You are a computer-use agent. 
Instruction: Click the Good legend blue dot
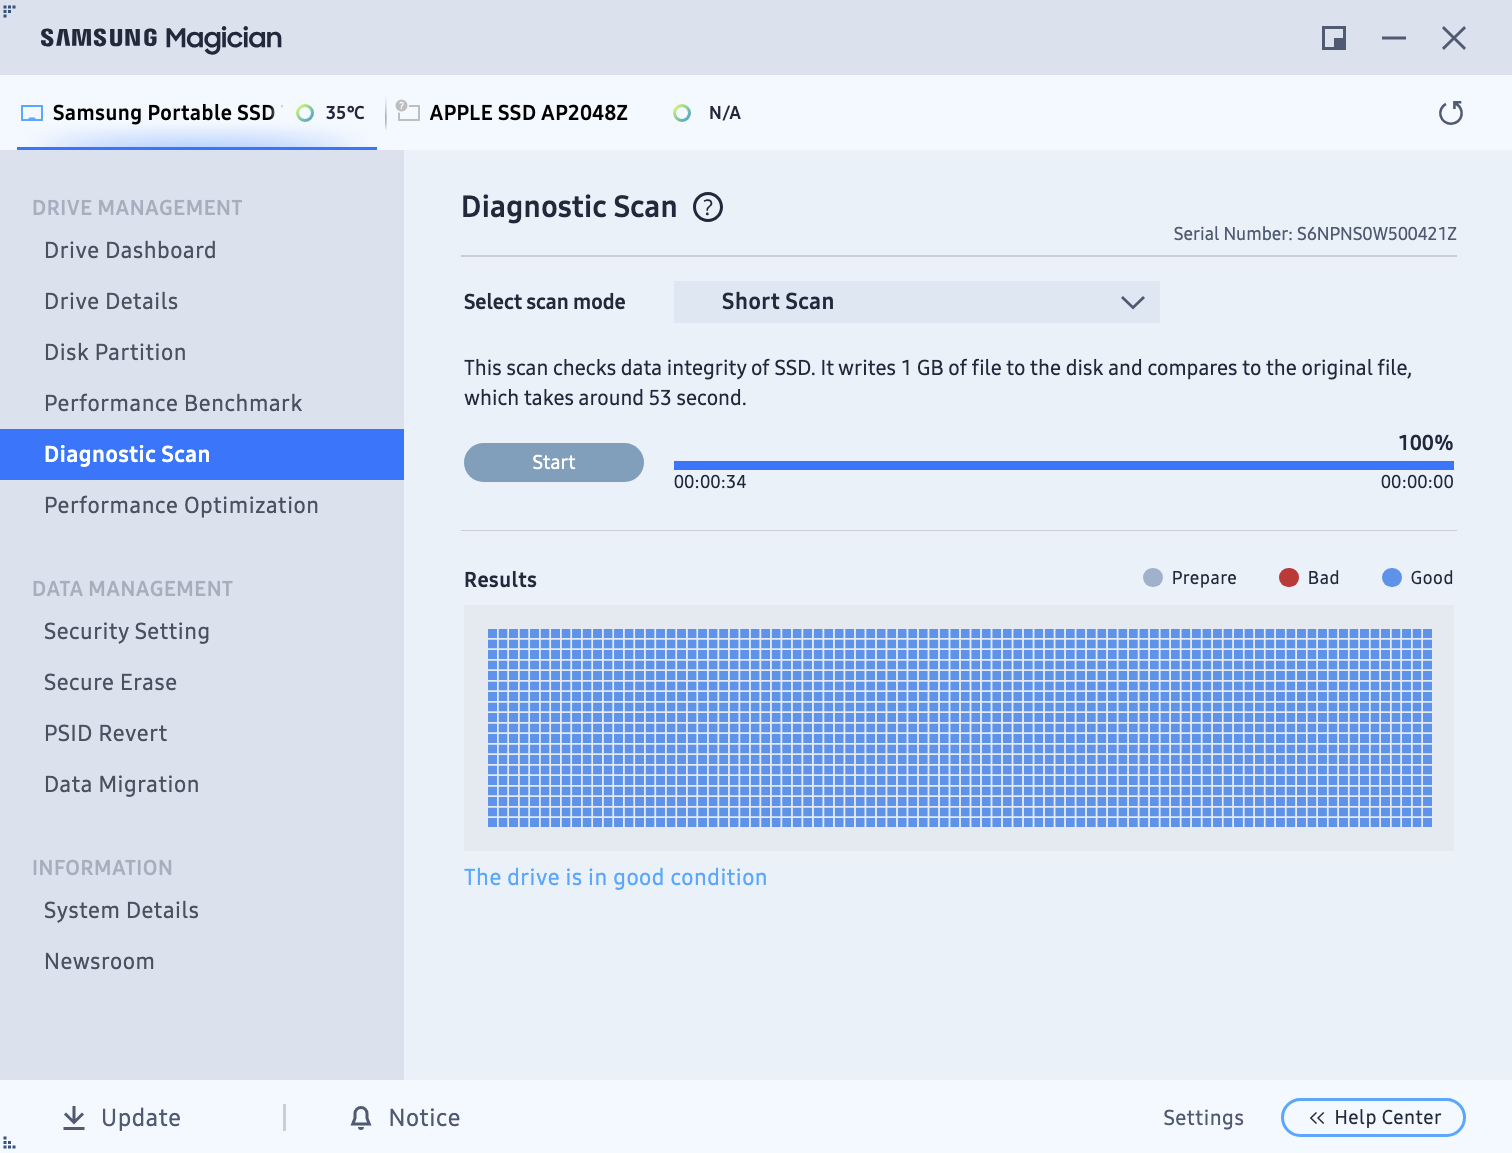pyautogui.click(x=1392, y=578)
